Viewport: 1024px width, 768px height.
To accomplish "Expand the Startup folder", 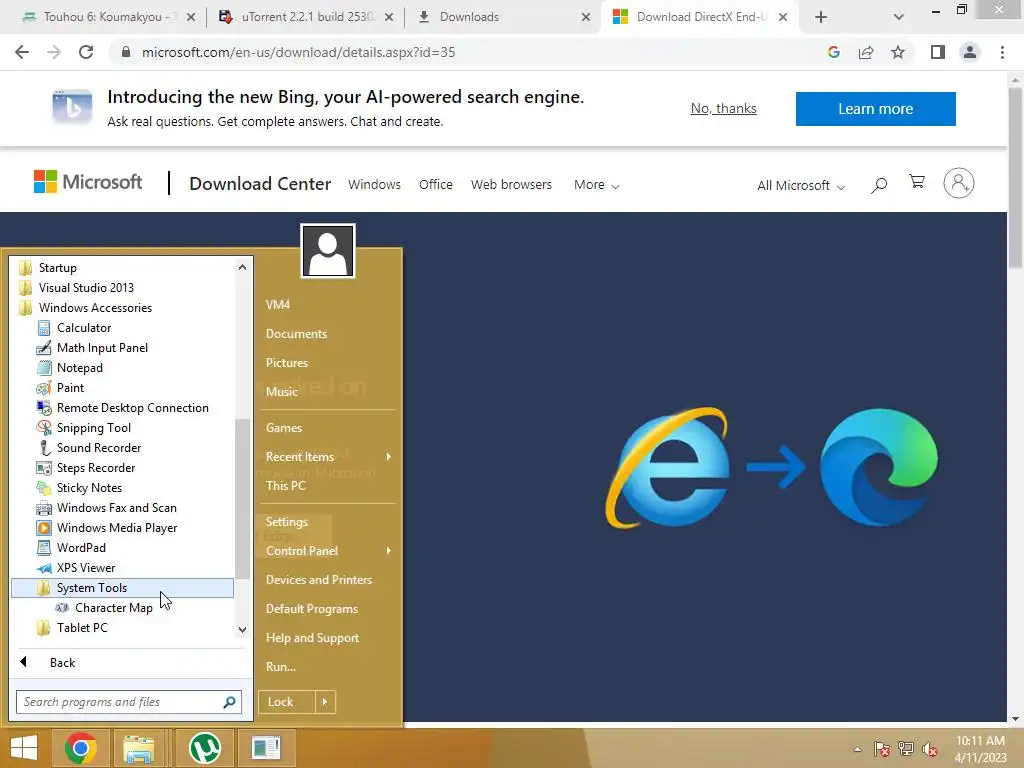I will 57,268.
